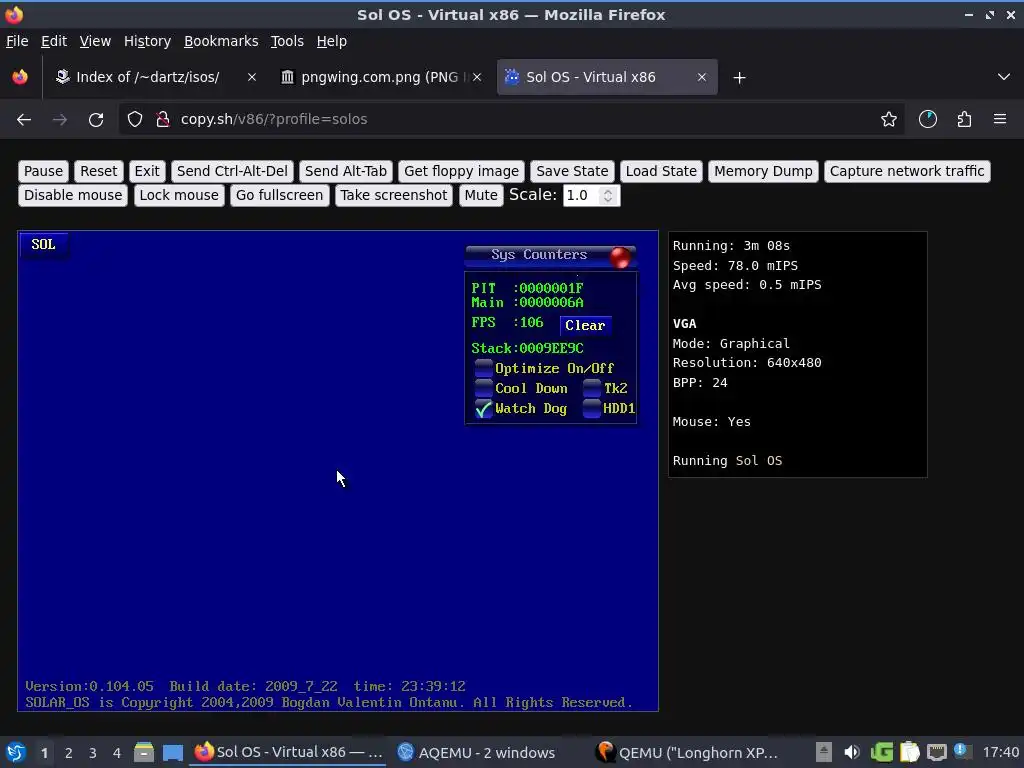Viewport: 1024px width, 768px height.
Task: Open the Bookmarks menu
Action: pyautogui.click(x=221, y=41)
